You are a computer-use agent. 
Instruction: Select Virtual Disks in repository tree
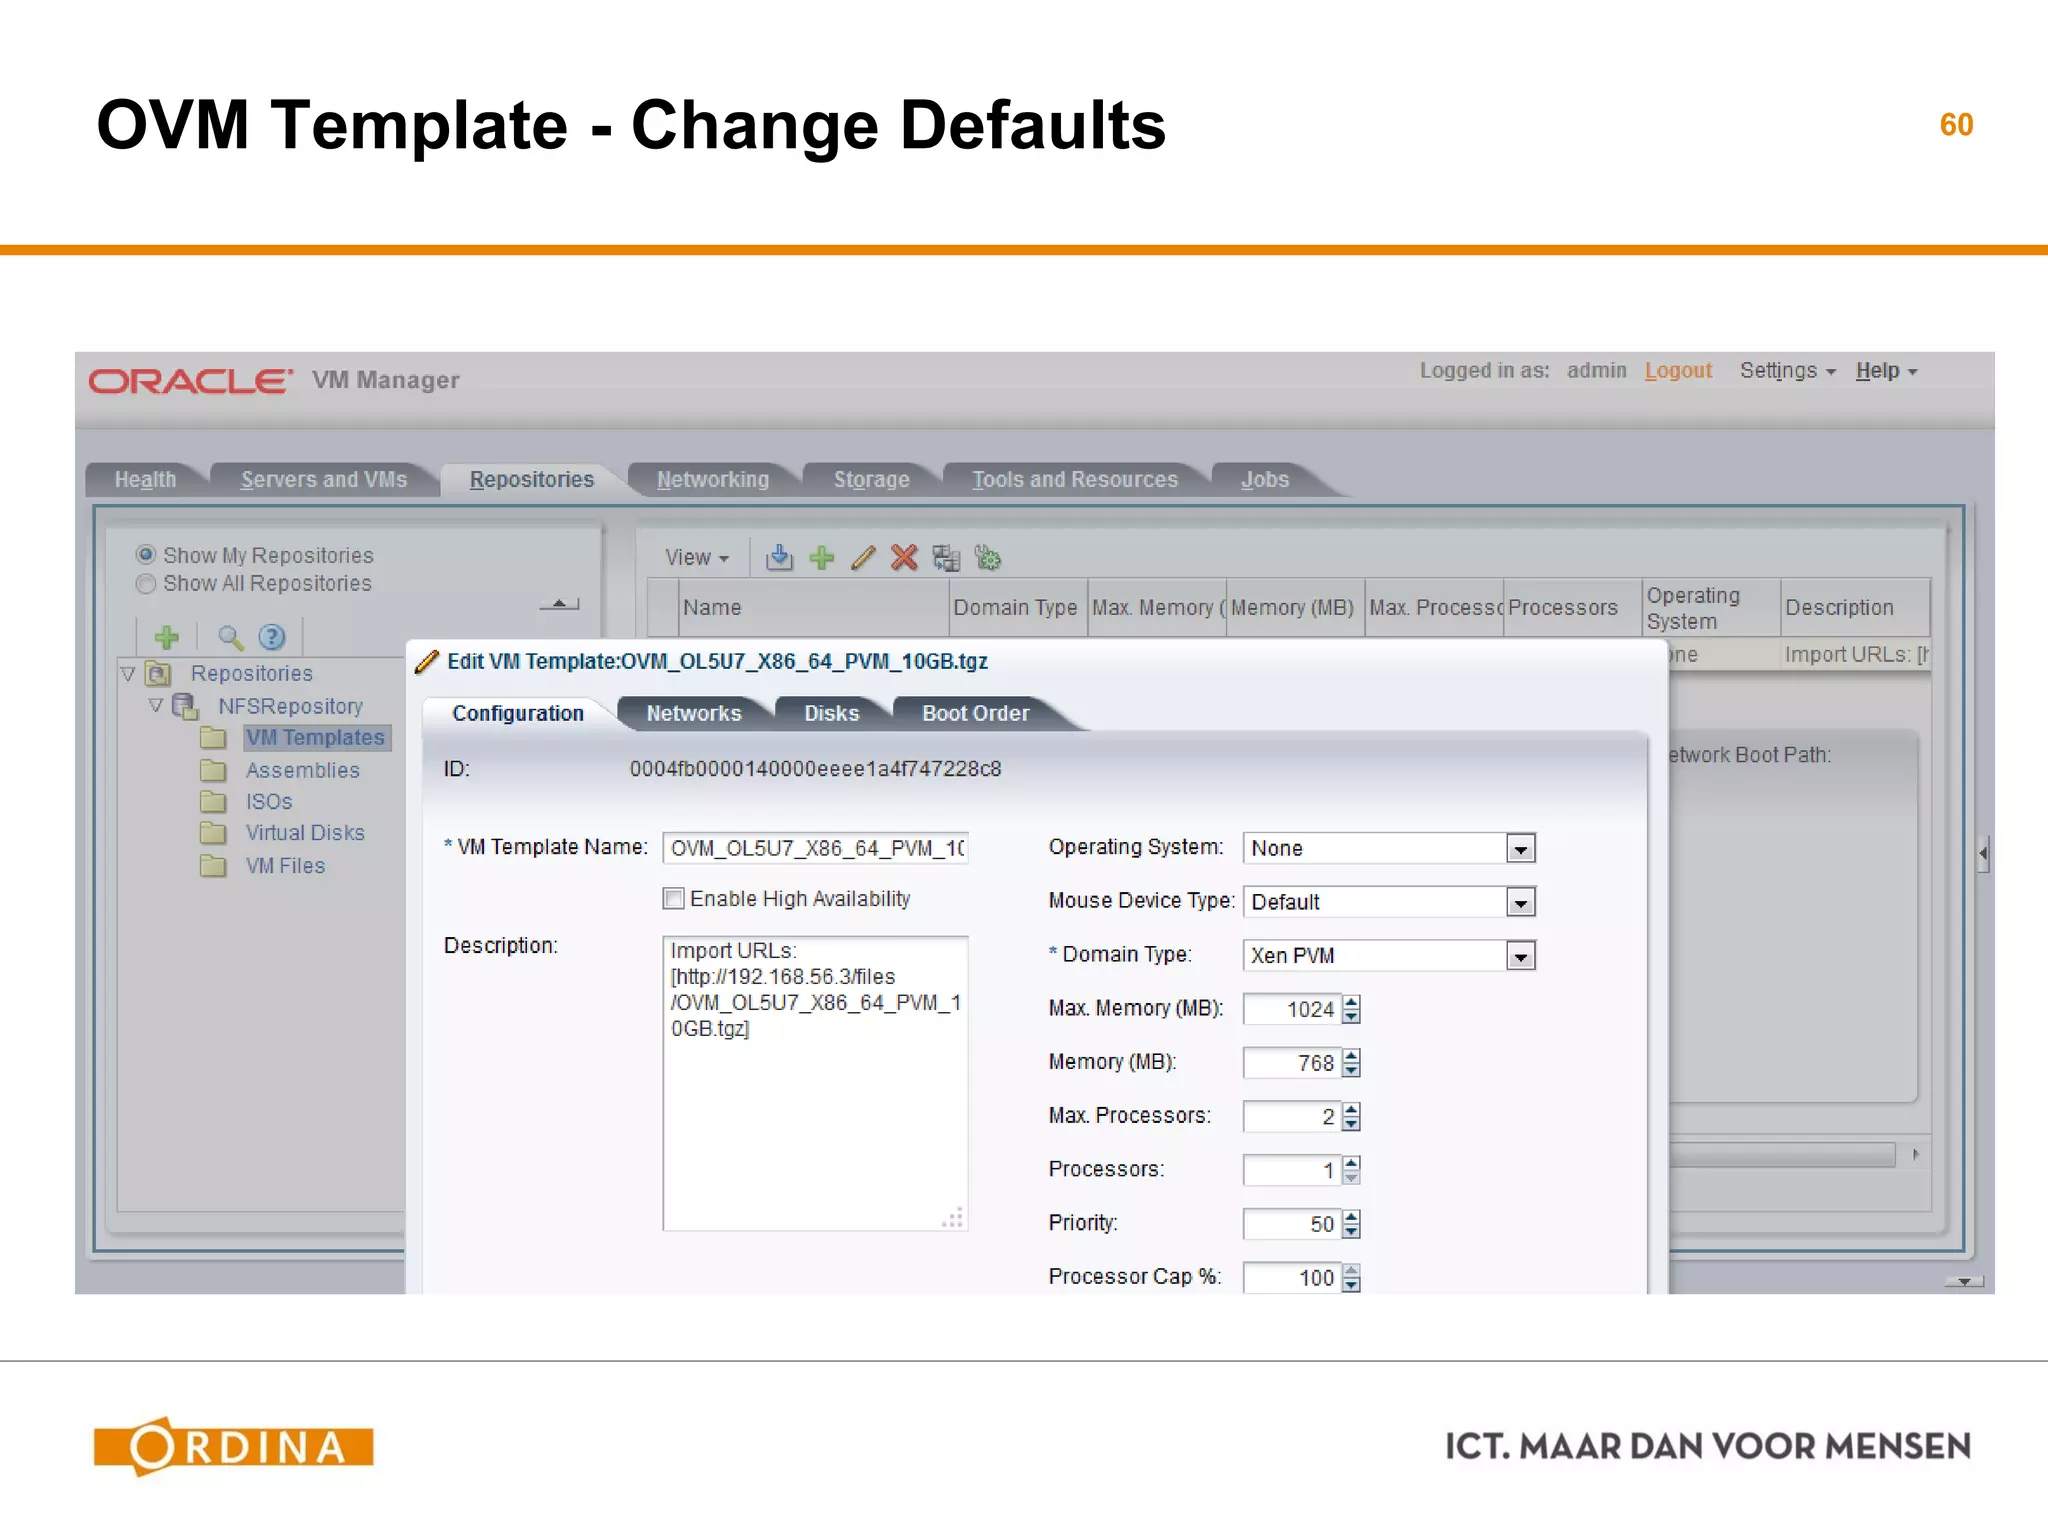click(x=305, y=833)
